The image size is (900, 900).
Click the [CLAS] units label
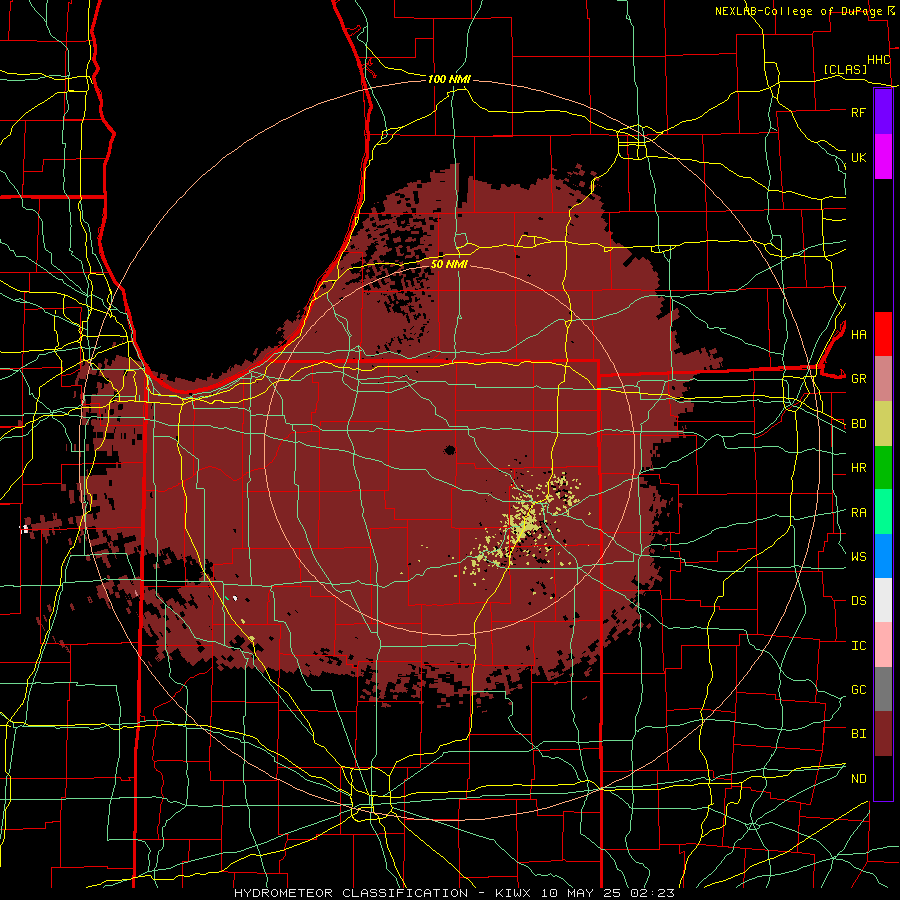click(845, 69)
